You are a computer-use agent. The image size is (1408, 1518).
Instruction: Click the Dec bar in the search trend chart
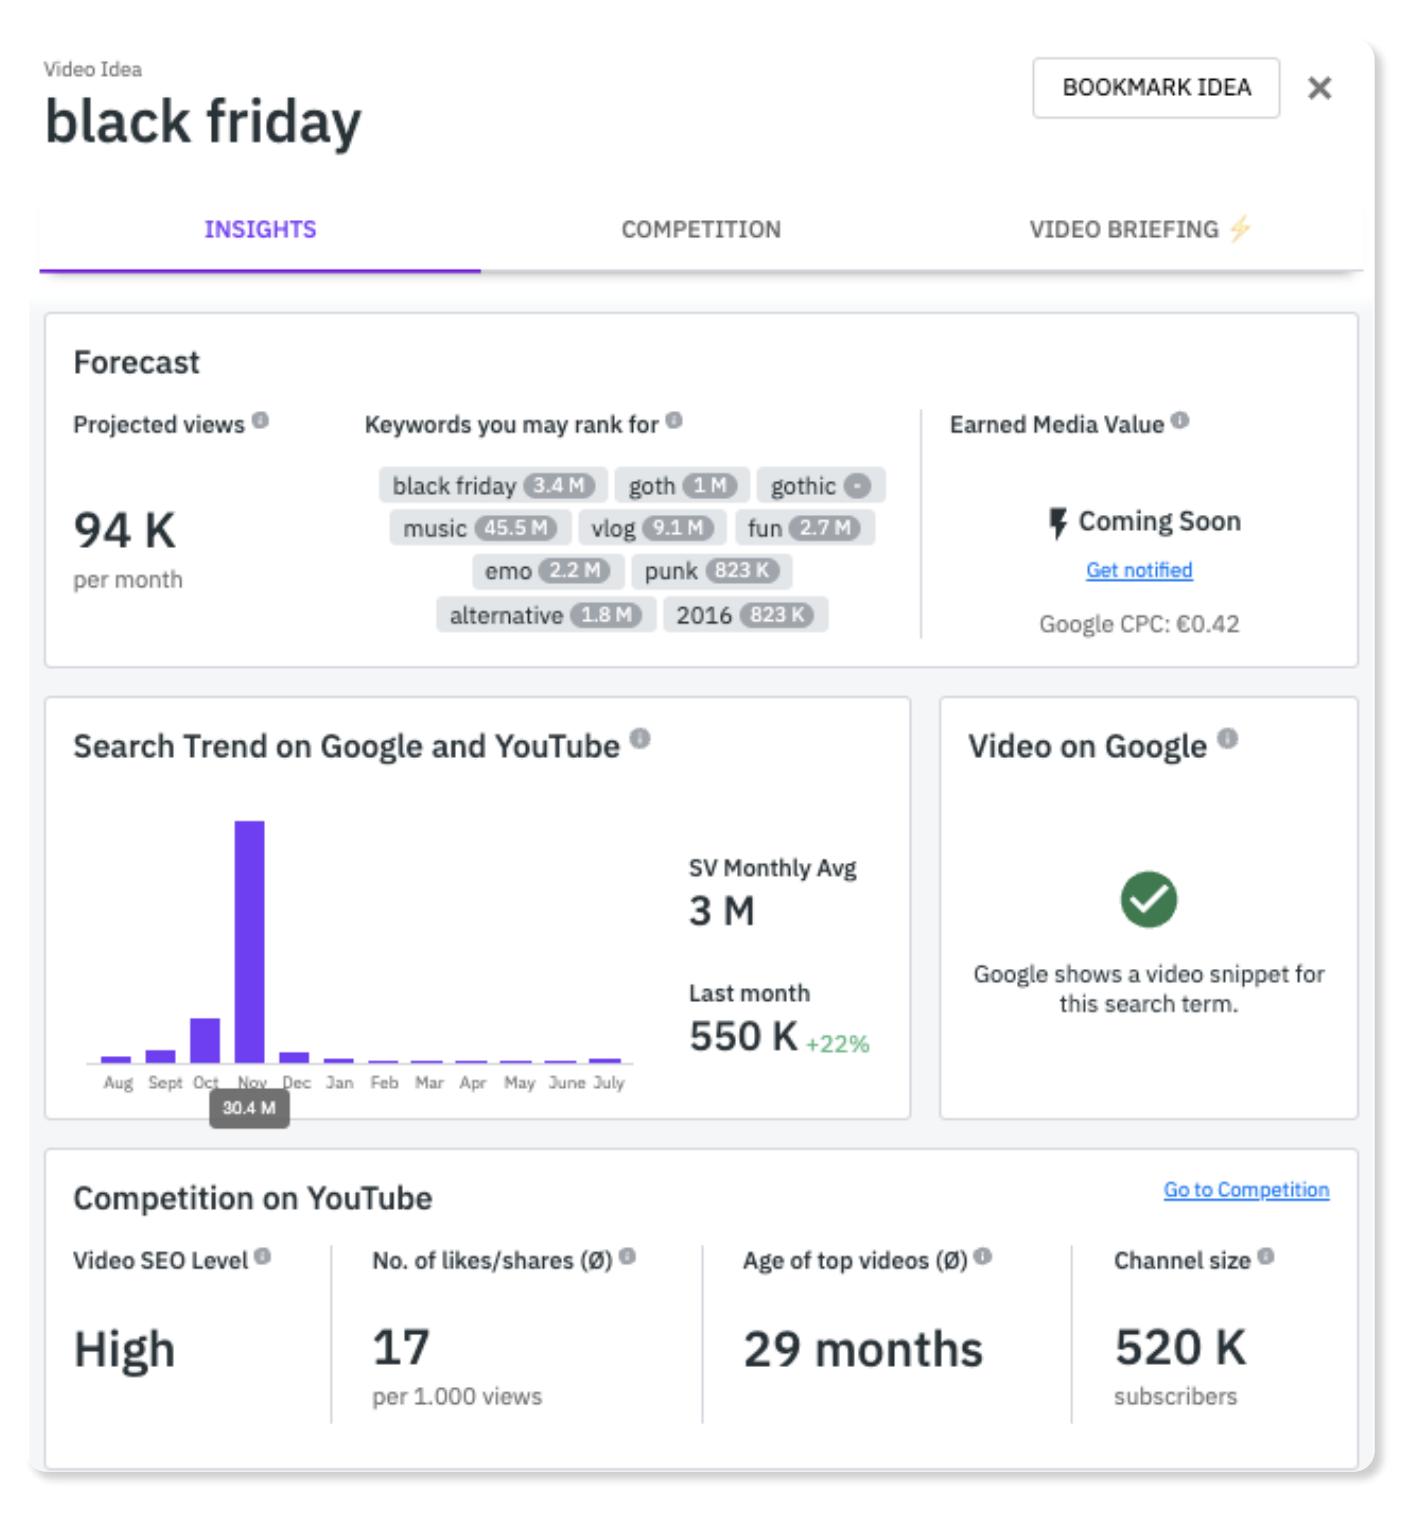294,1057
